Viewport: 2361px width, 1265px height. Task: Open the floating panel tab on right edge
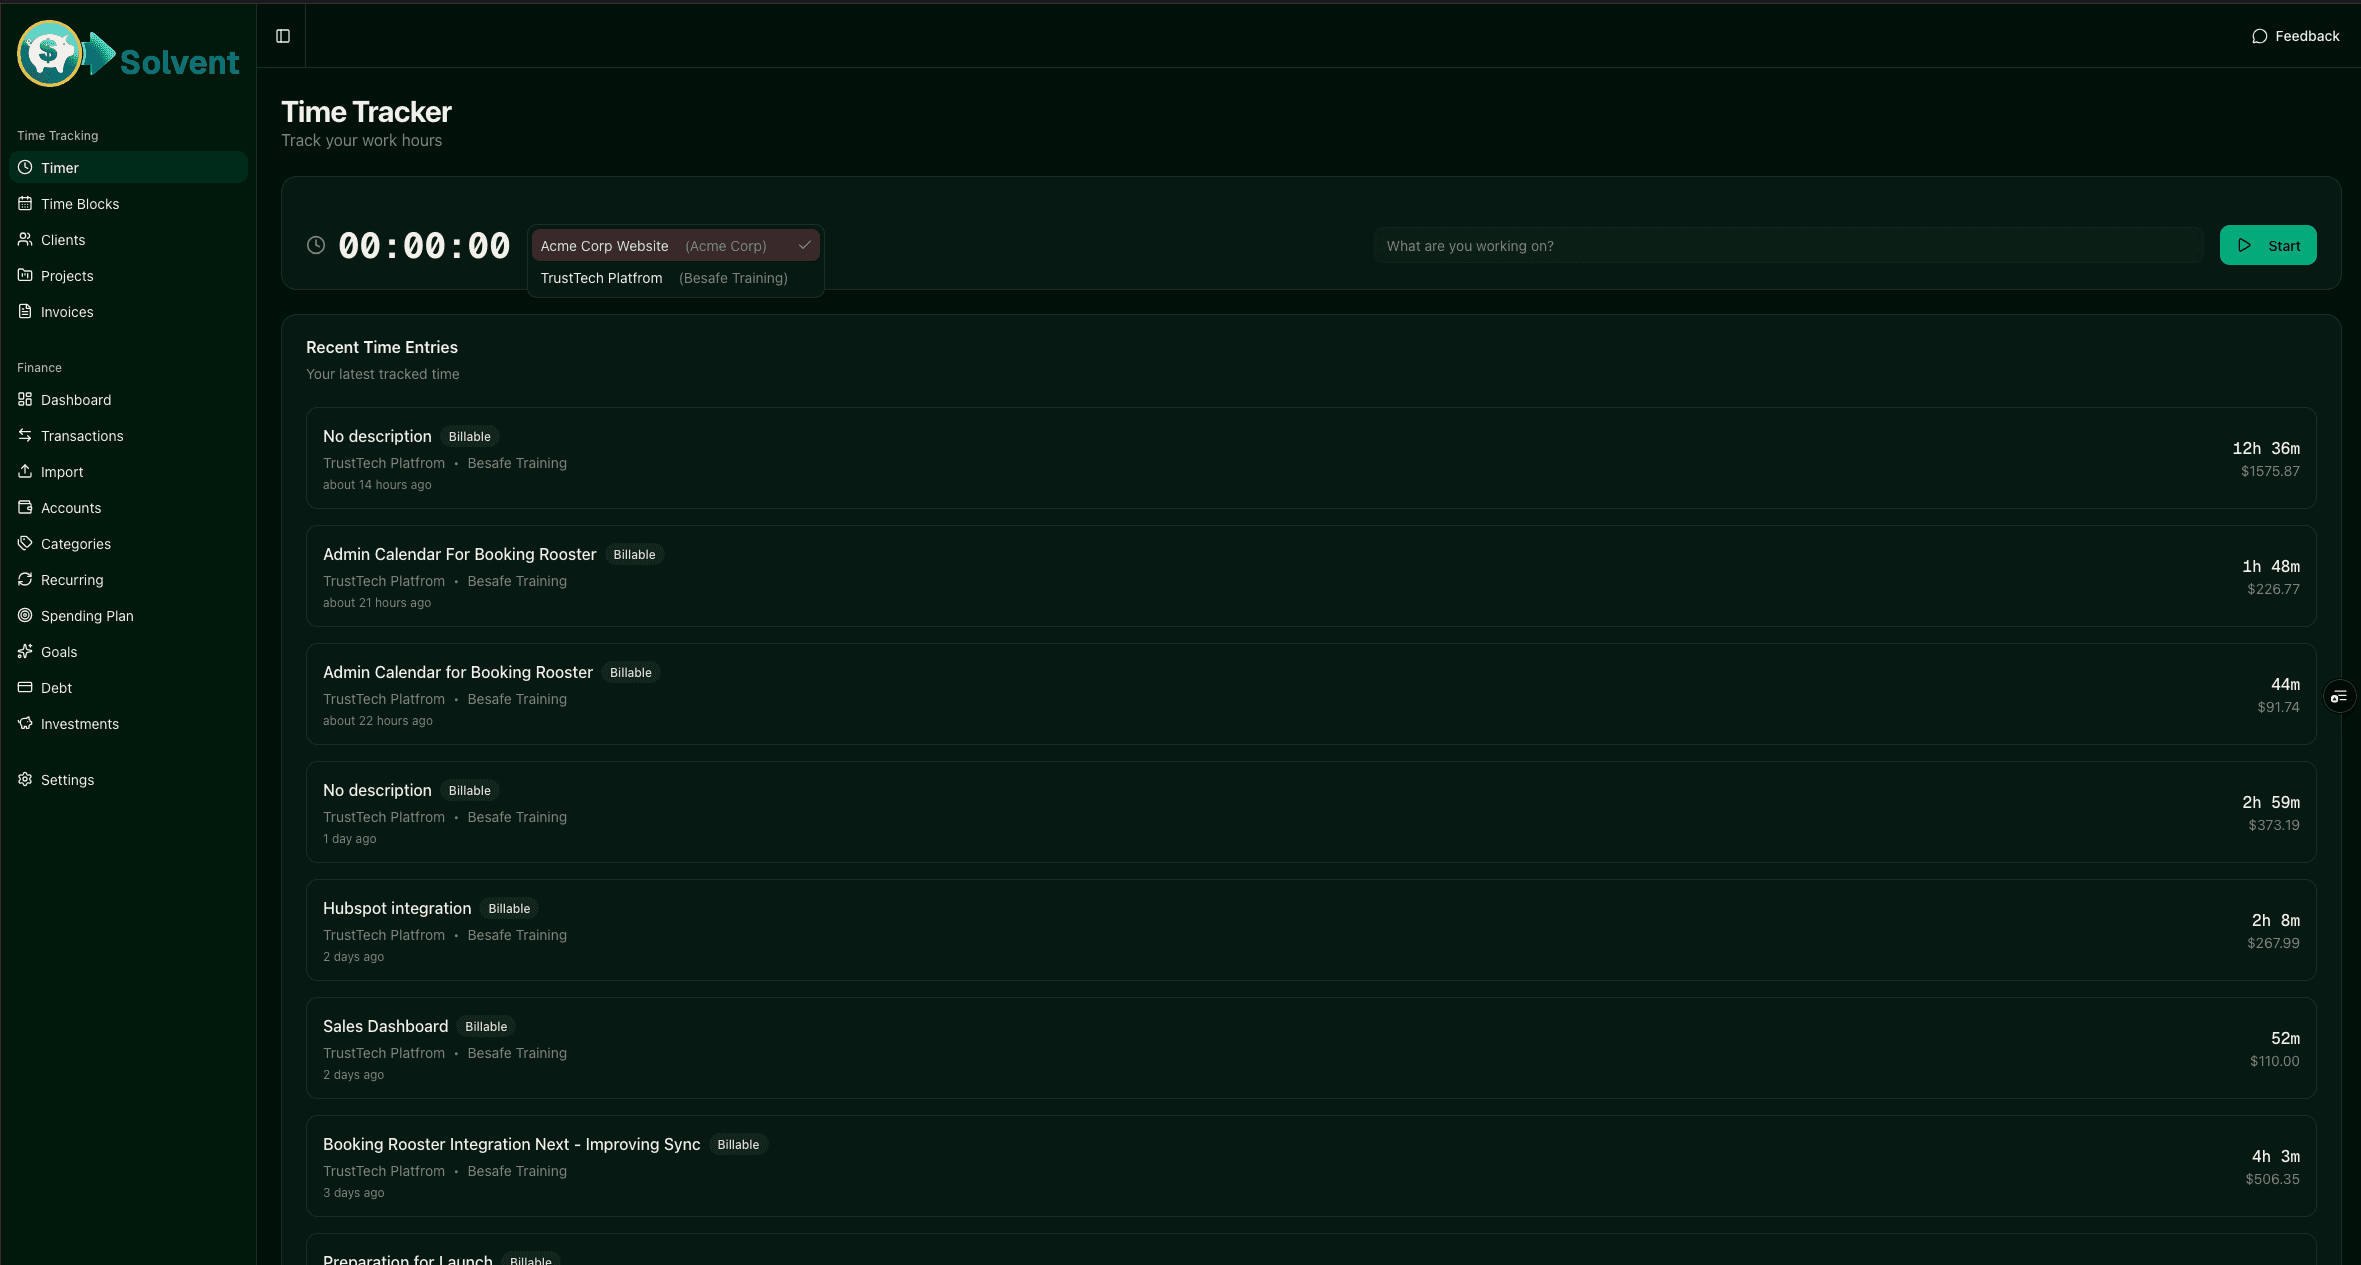tap(2338, 696)
